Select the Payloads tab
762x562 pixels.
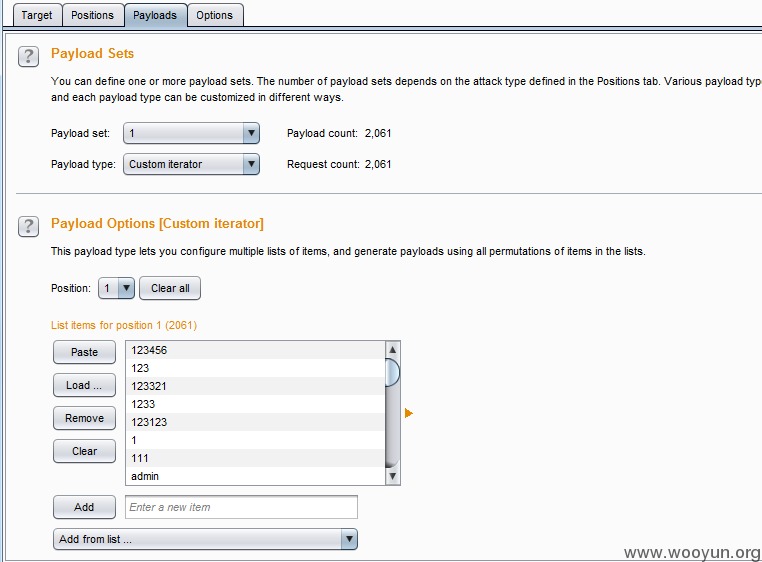pyautogui.click(x=155, y=15)
